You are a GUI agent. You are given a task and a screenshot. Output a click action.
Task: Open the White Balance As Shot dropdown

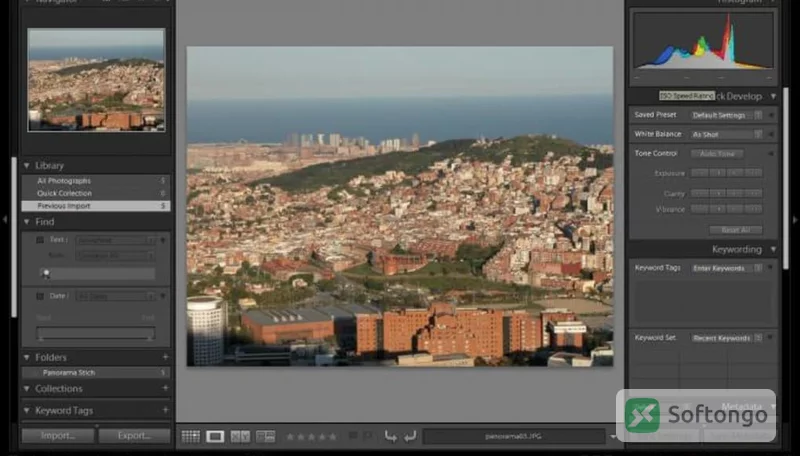point(727,134)
